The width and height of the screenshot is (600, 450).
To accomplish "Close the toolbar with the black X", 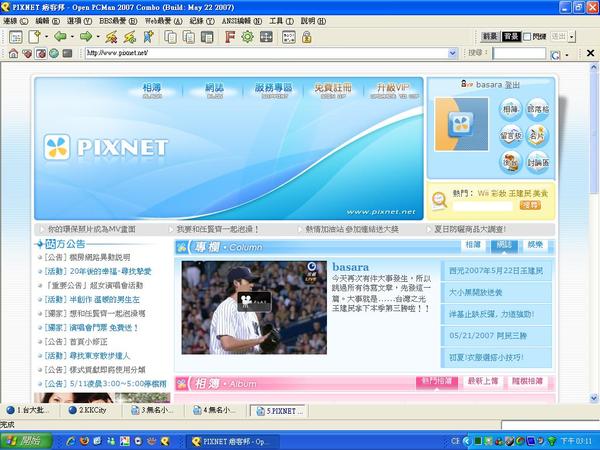I will [590, 53].
